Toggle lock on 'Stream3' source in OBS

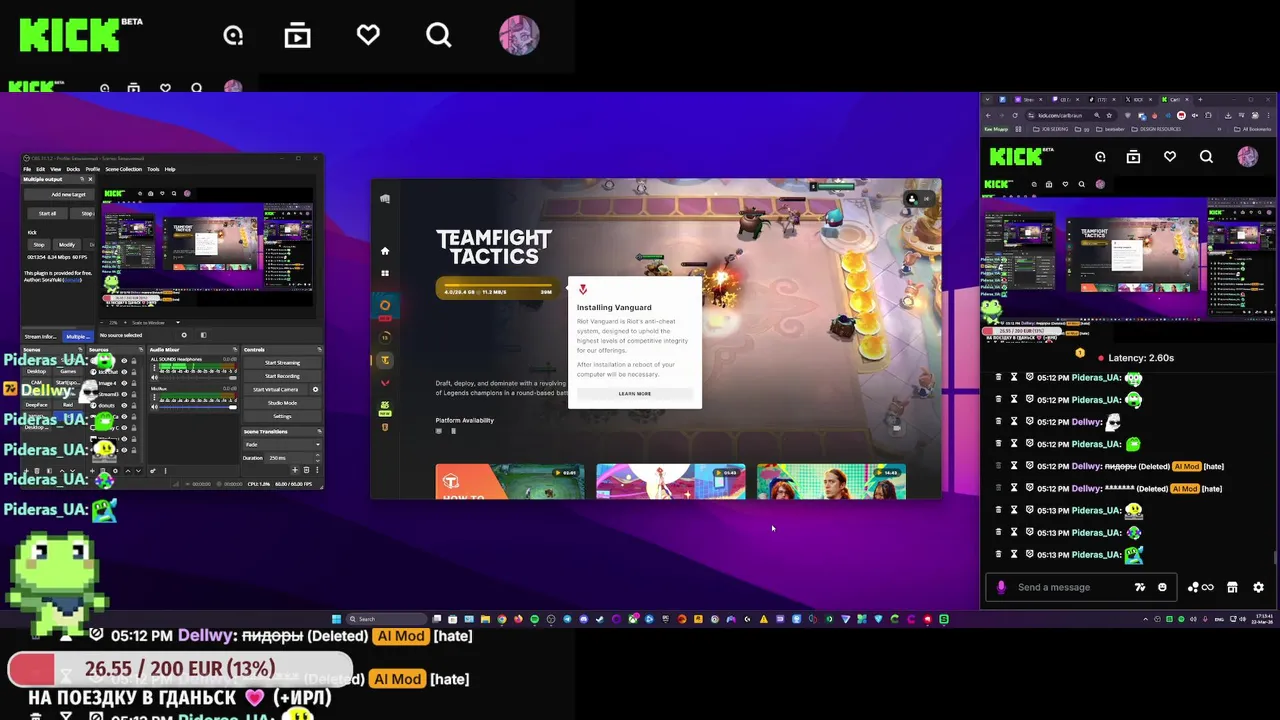click(134, 394)
